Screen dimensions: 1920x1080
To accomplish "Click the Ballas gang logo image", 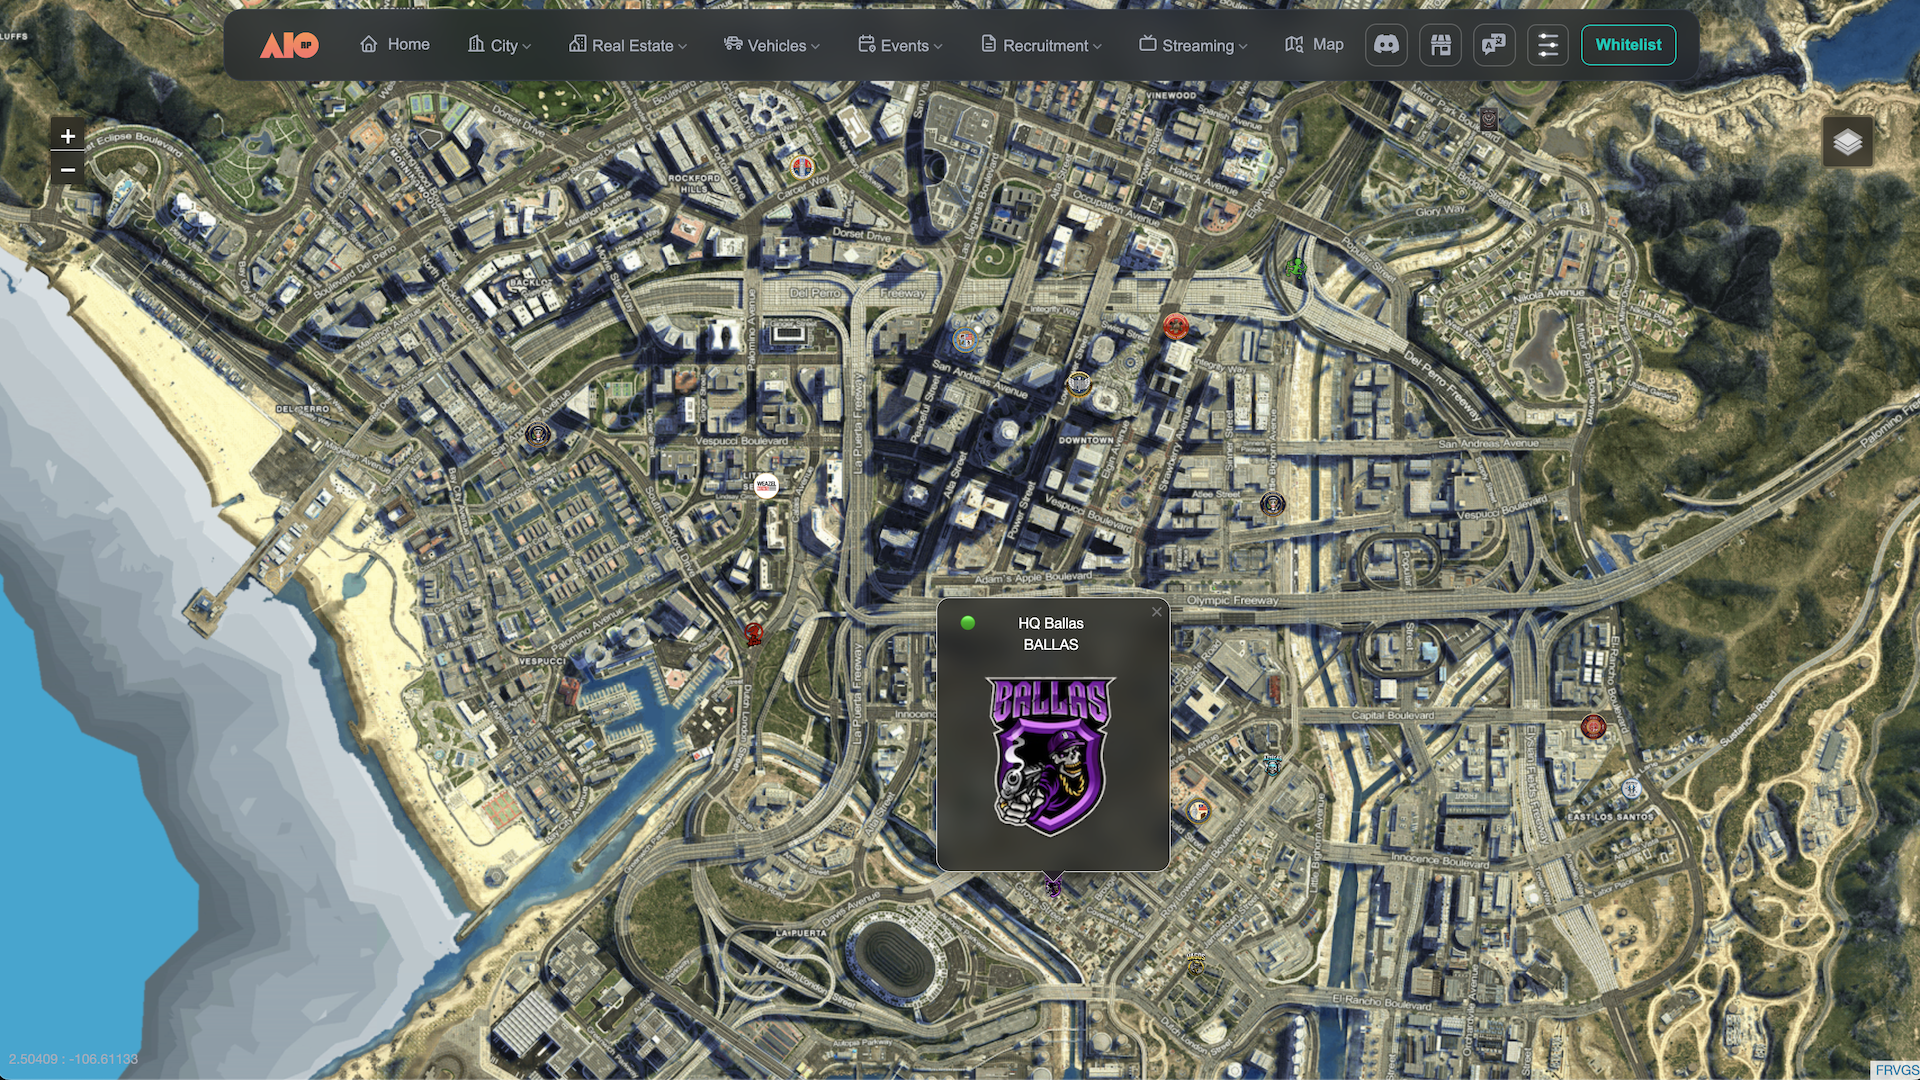I will tap(1051, 756).
